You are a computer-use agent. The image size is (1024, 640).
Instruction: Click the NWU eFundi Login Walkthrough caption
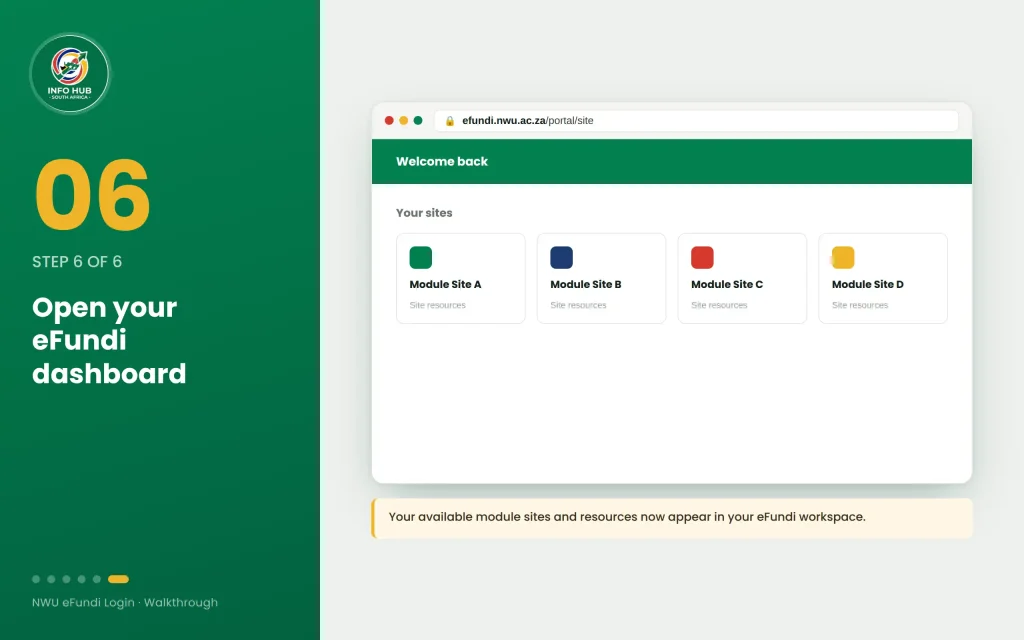coord(125,602)
